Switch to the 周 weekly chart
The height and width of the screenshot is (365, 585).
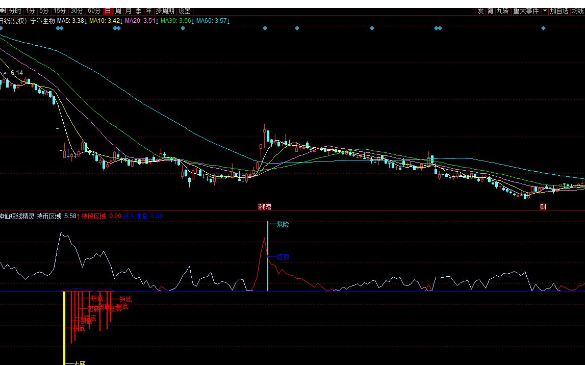pyautogui.click(x=118, y=11)
